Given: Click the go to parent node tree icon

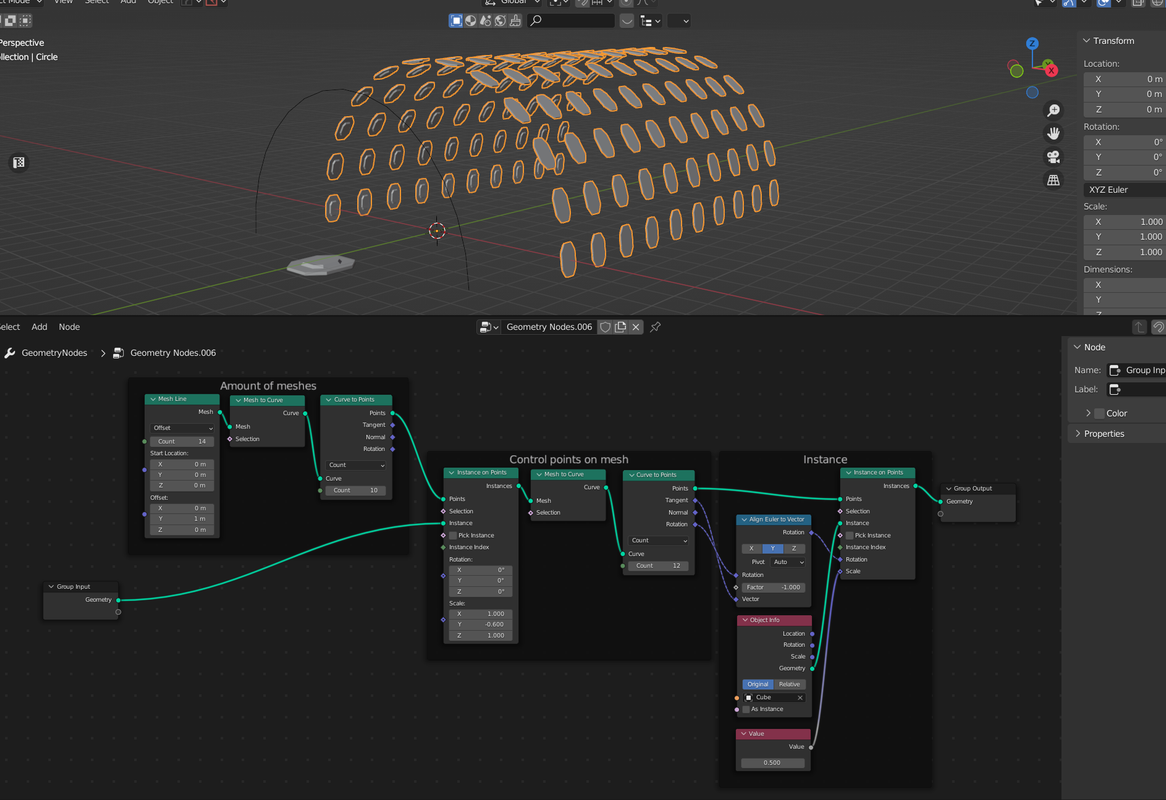Looking at the screenshot, I should 1138,327.
